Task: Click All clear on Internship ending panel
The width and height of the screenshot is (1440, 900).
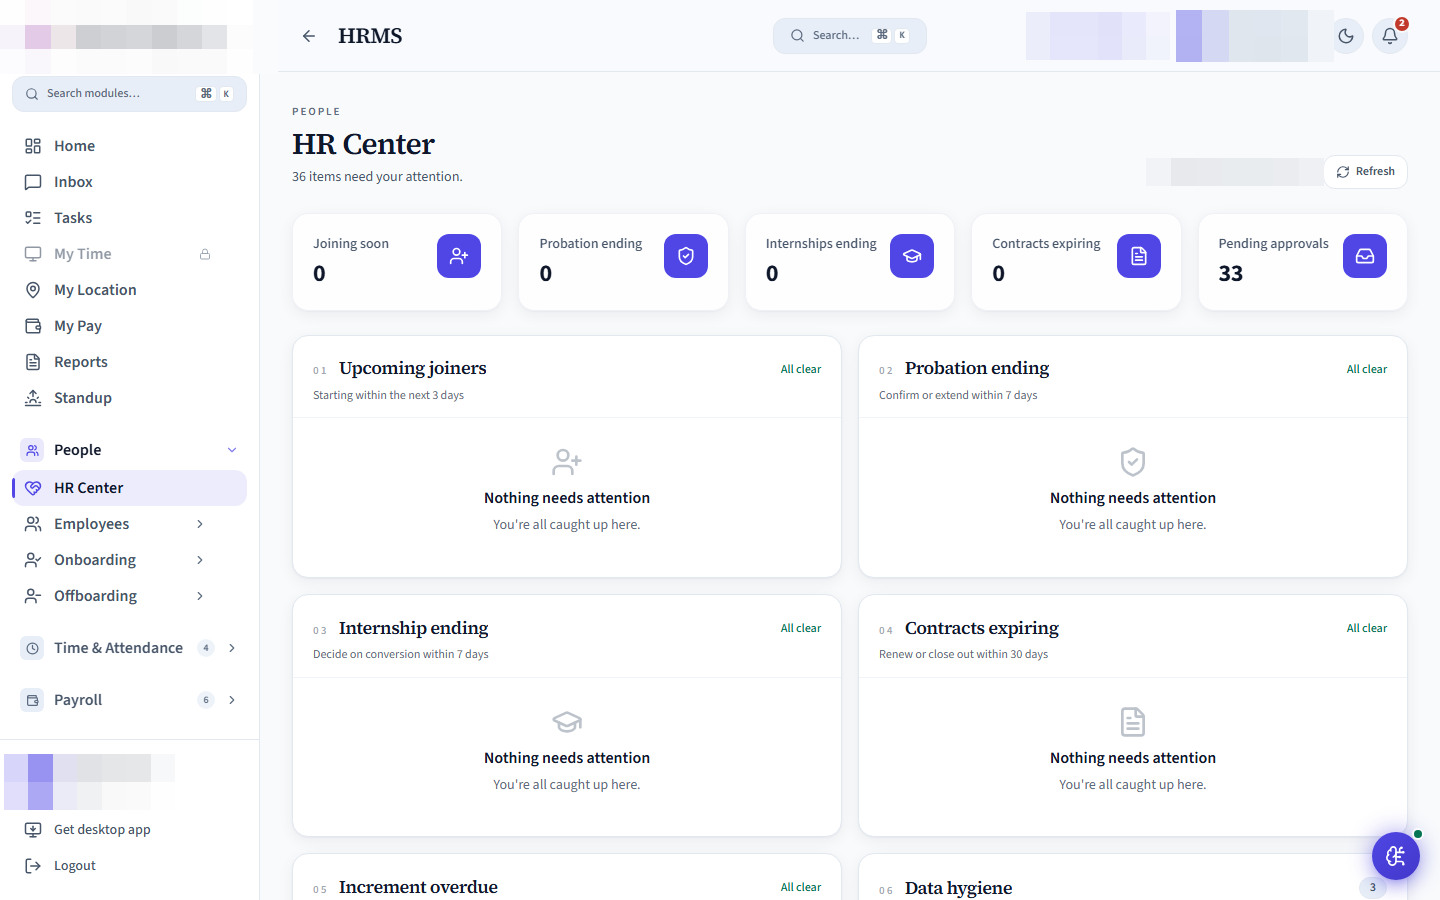Action: (801, 628)
